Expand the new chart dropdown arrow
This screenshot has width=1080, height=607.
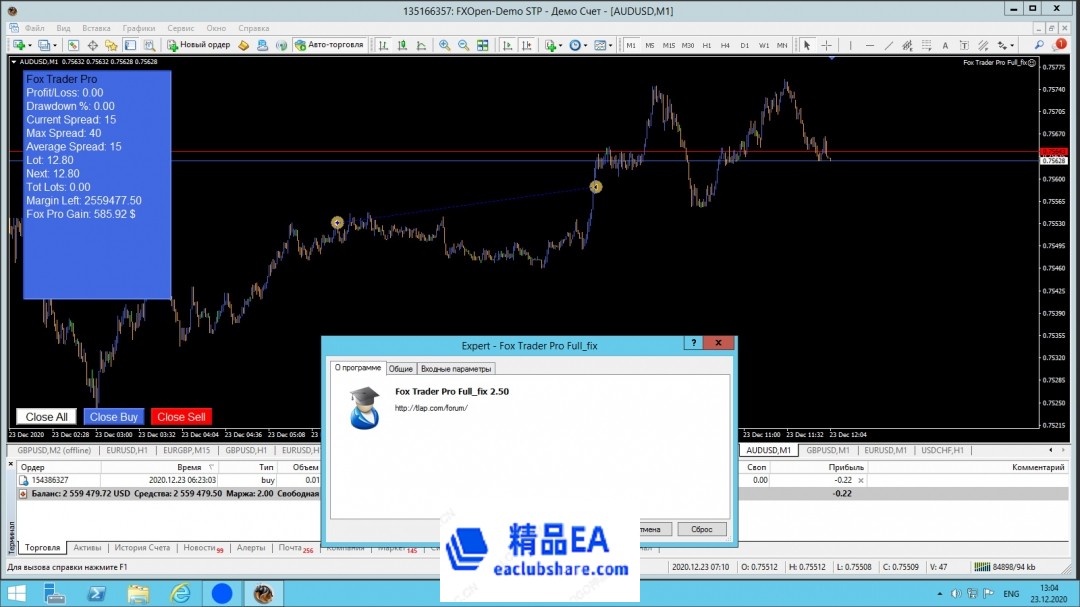(x=30, y=45)
